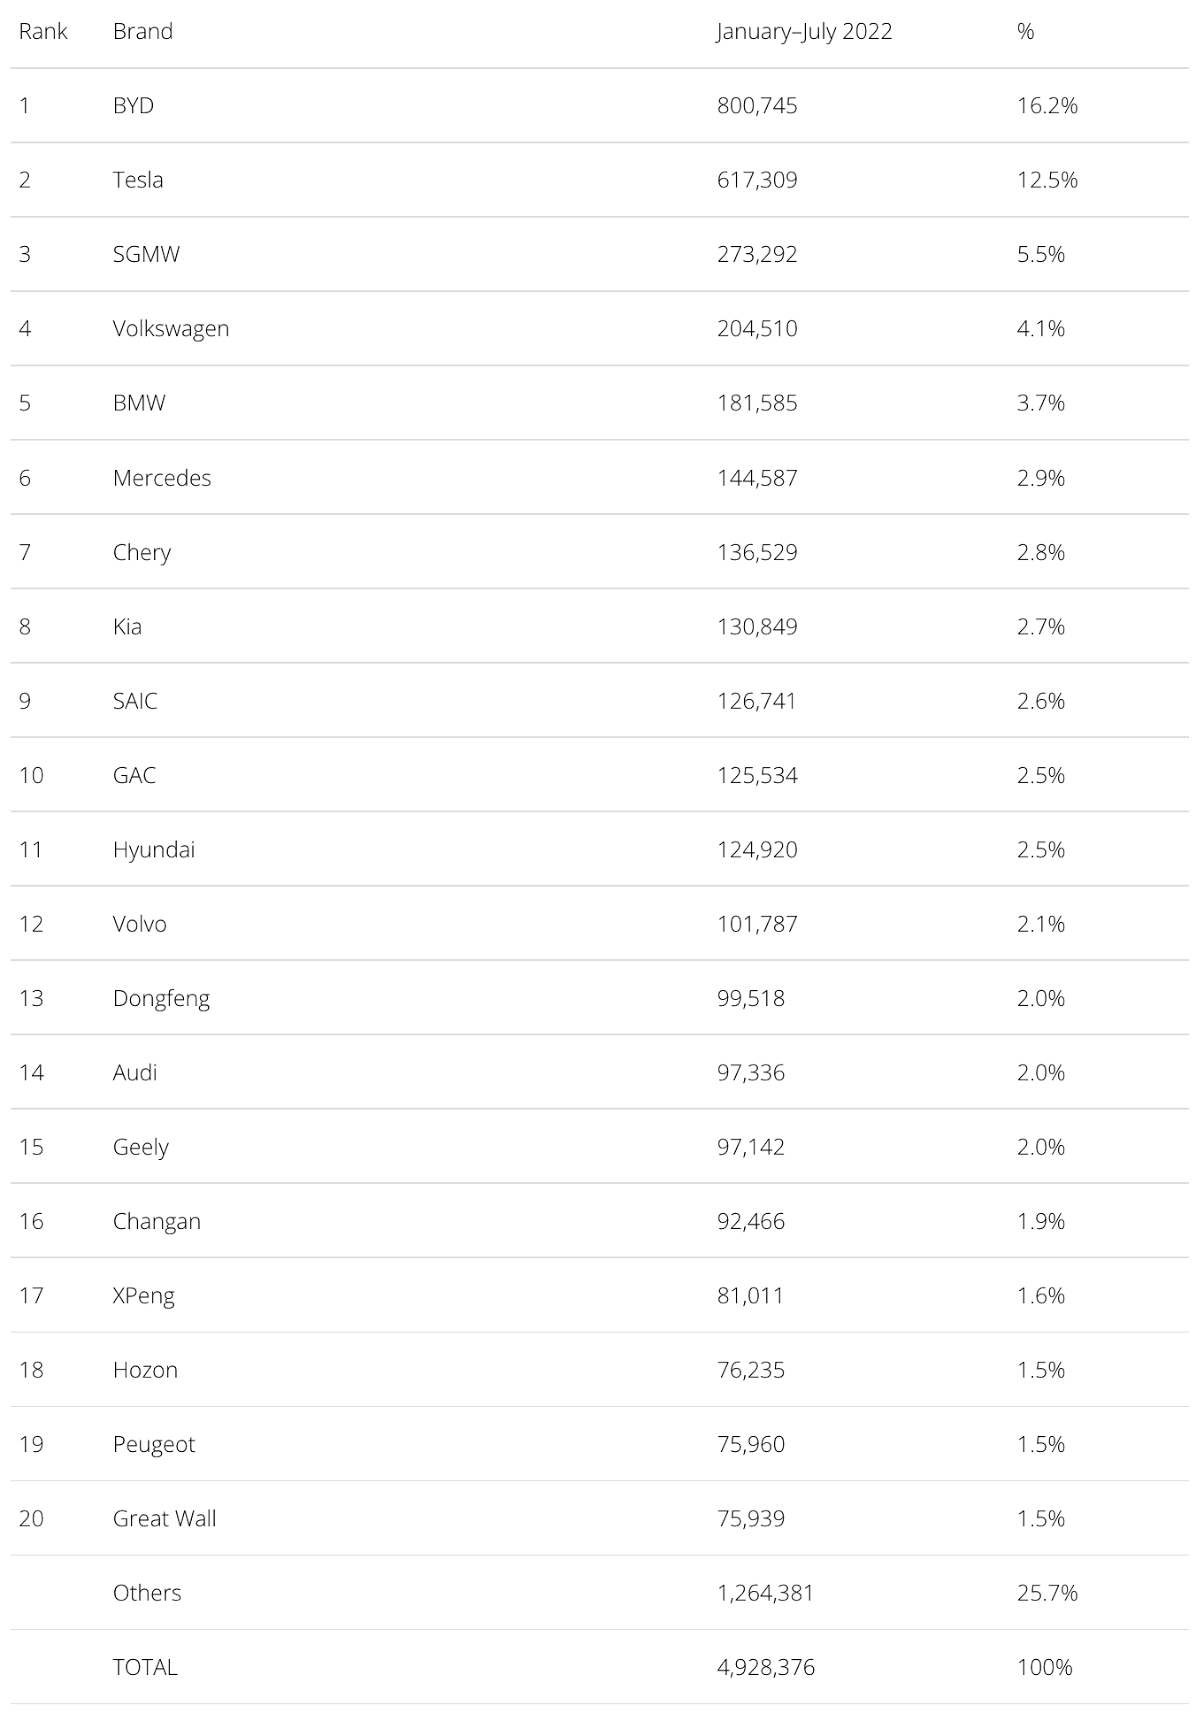Click Kia's 2.7% percentage
This screenshot has height=1721, width=1204.
1041,626
